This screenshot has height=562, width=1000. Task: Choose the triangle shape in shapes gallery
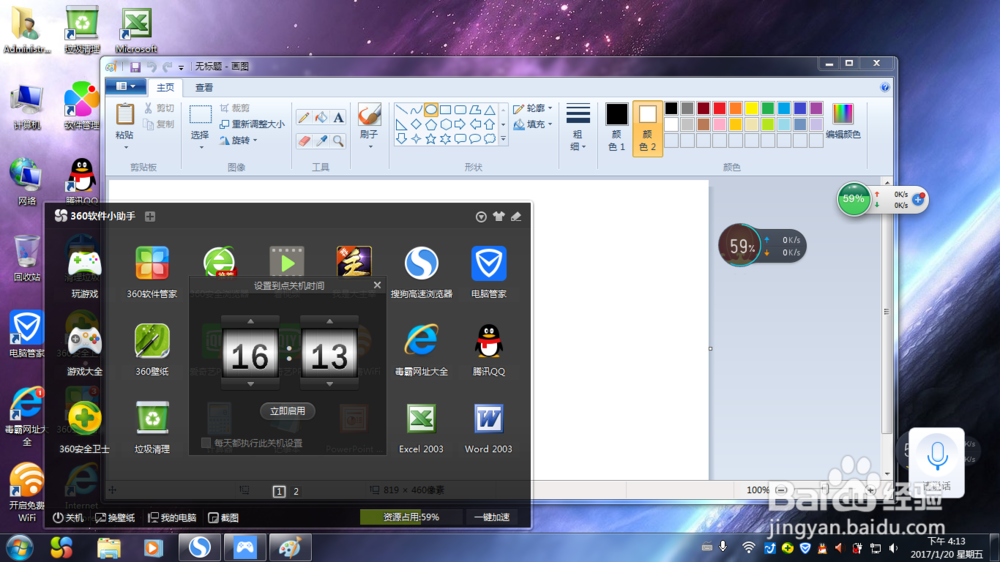489,110
